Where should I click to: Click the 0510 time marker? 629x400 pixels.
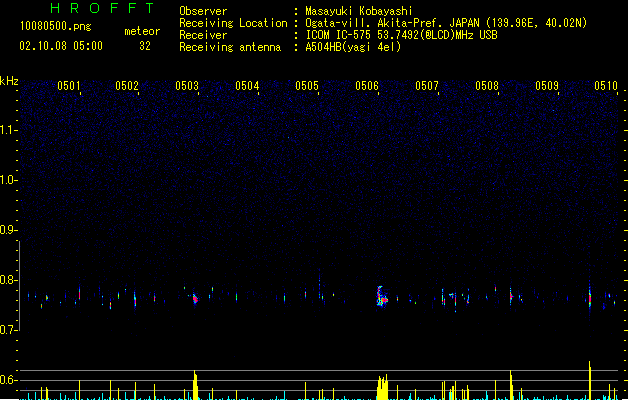606,86
